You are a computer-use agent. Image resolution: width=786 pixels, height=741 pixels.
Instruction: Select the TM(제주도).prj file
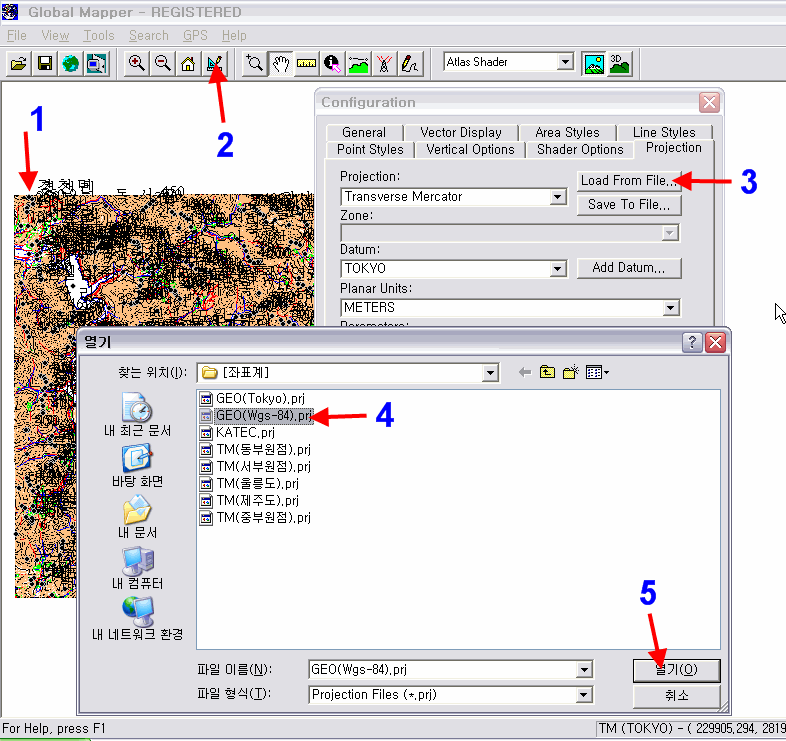click(250, 501)
